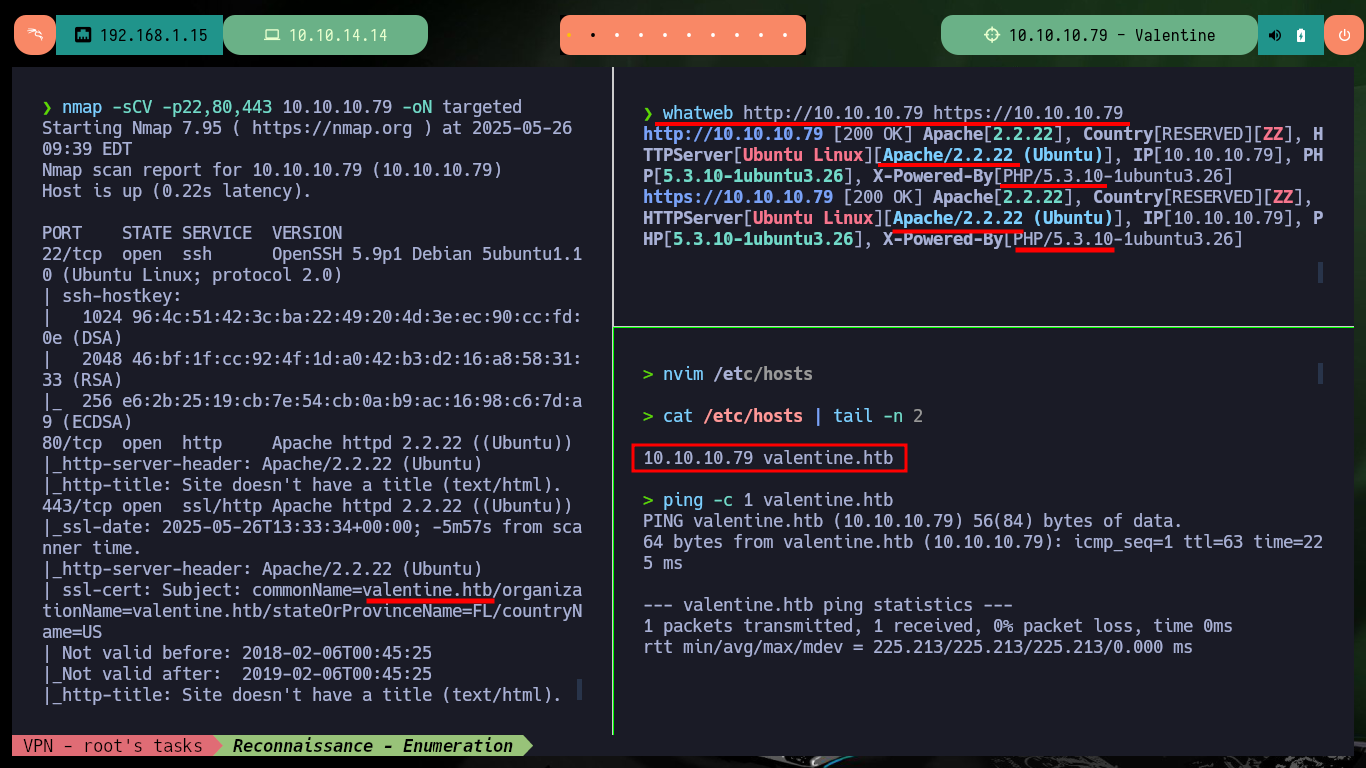Image resolution: width=1366 pixels, height=768 pixels.
Task: Open the power menu button
Action: (x=1344, y=35)
